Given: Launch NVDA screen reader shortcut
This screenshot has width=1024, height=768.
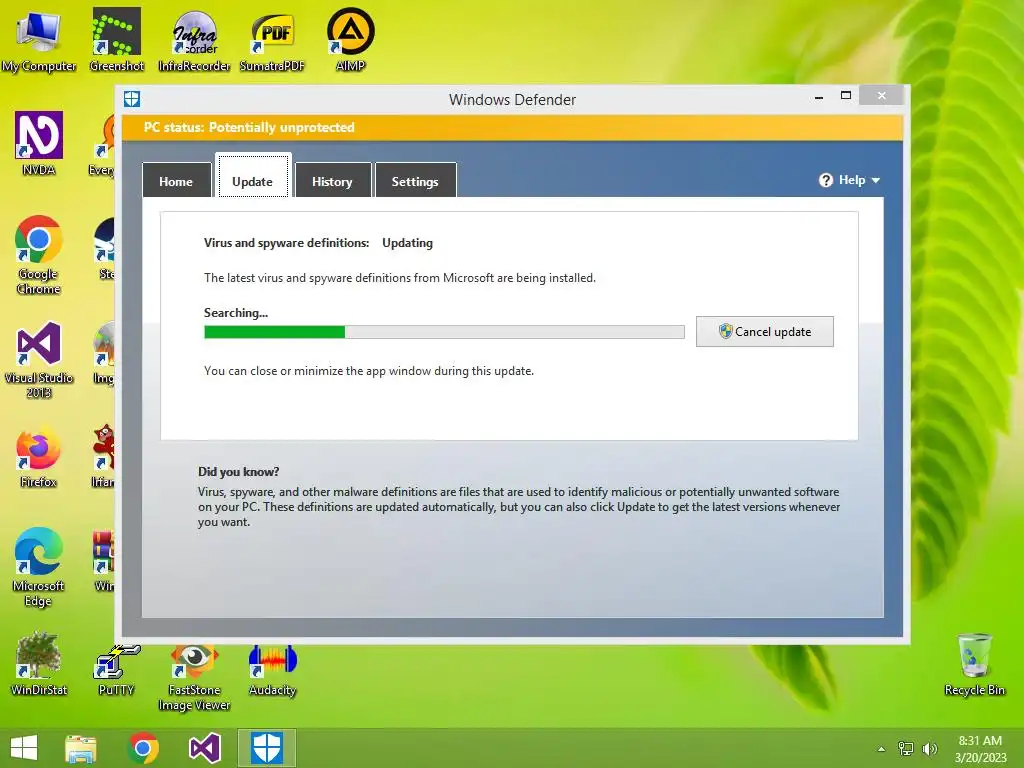Looking at the screenshot, I should (39, 144).
